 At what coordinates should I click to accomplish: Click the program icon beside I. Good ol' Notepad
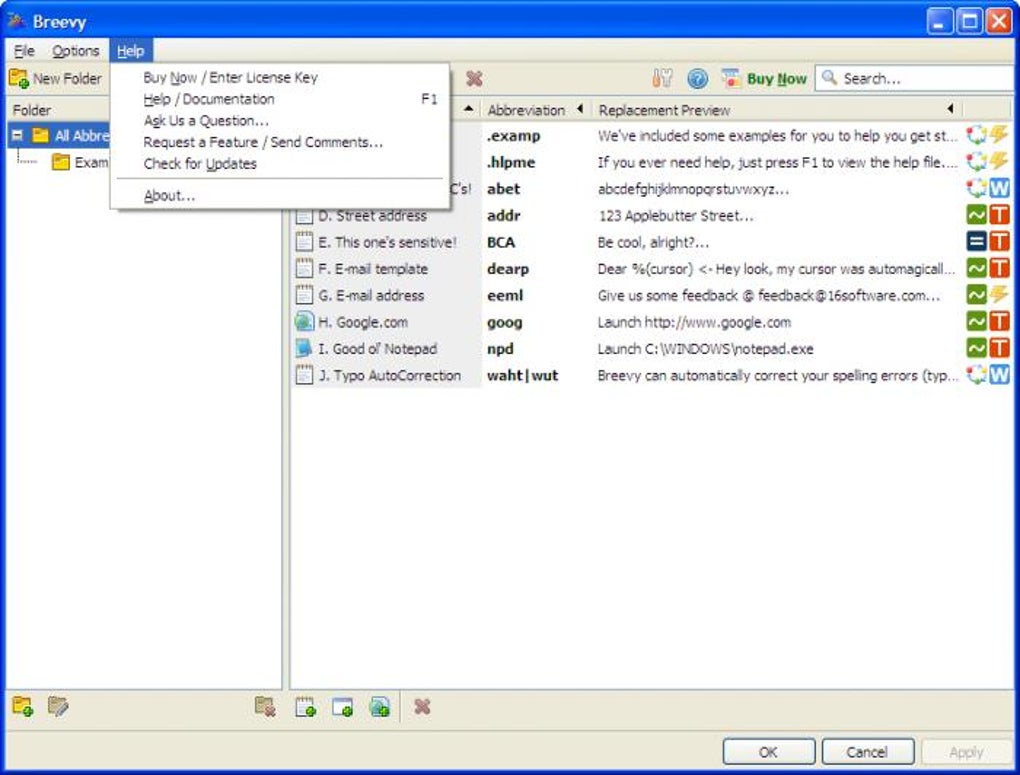coord(304,348)
